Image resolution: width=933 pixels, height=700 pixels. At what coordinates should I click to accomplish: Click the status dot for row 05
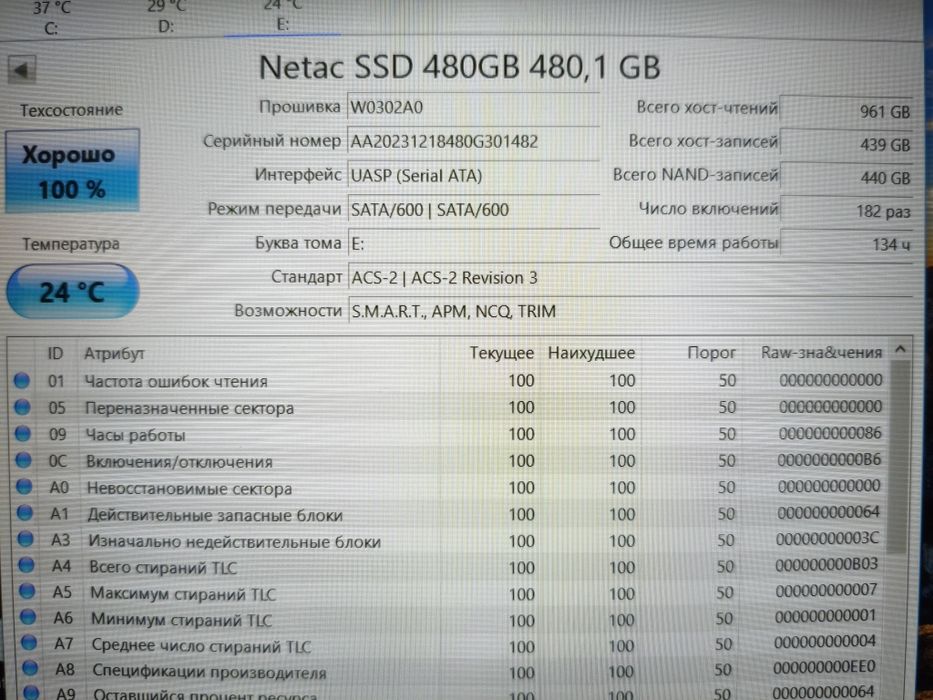[x=23, y=407]
